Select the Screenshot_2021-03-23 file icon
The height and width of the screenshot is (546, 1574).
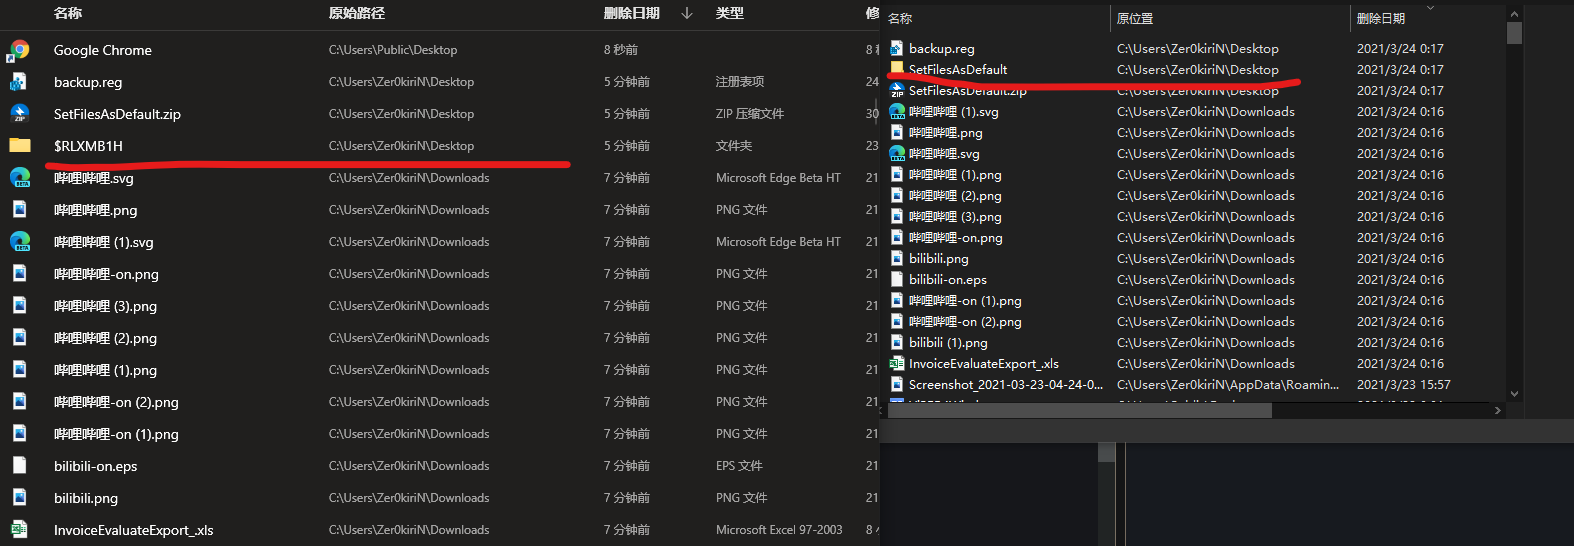pyautogui.click(x=897, y=384)
